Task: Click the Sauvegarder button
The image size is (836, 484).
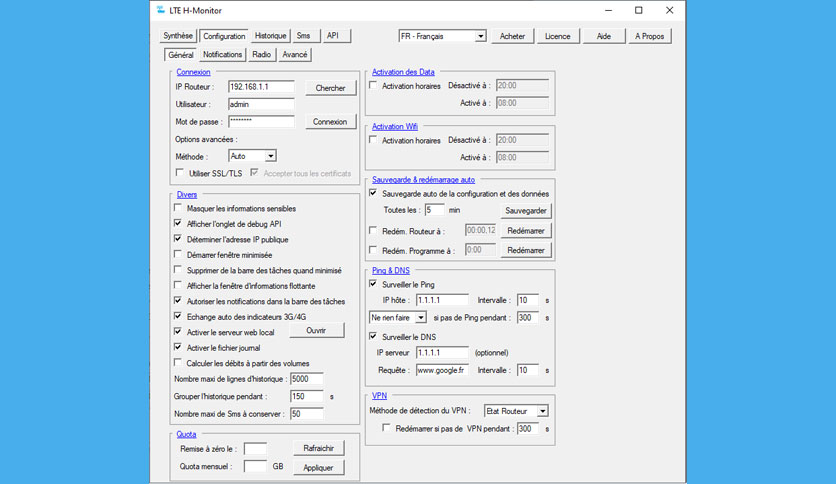Action: (526, 211)
